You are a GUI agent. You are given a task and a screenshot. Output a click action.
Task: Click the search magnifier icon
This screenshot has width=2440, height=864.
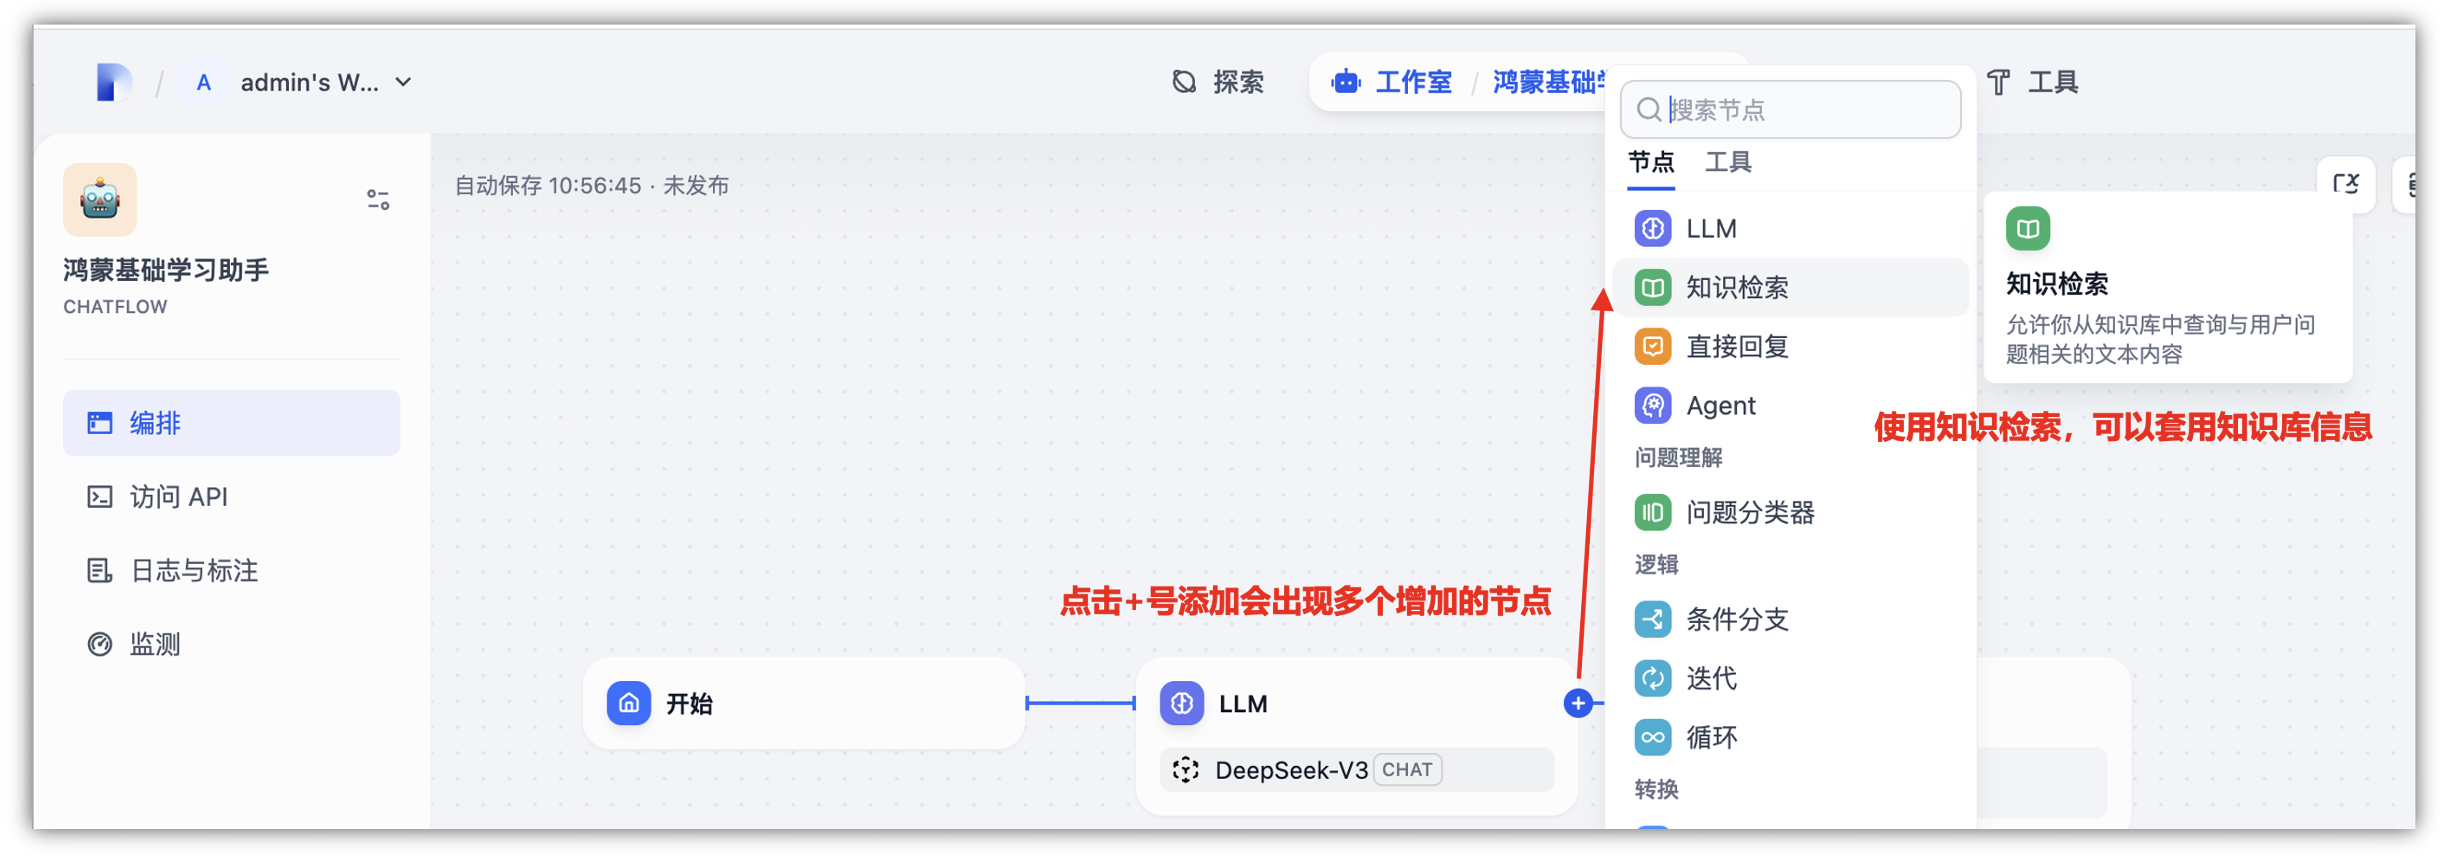pos(1649,110)
